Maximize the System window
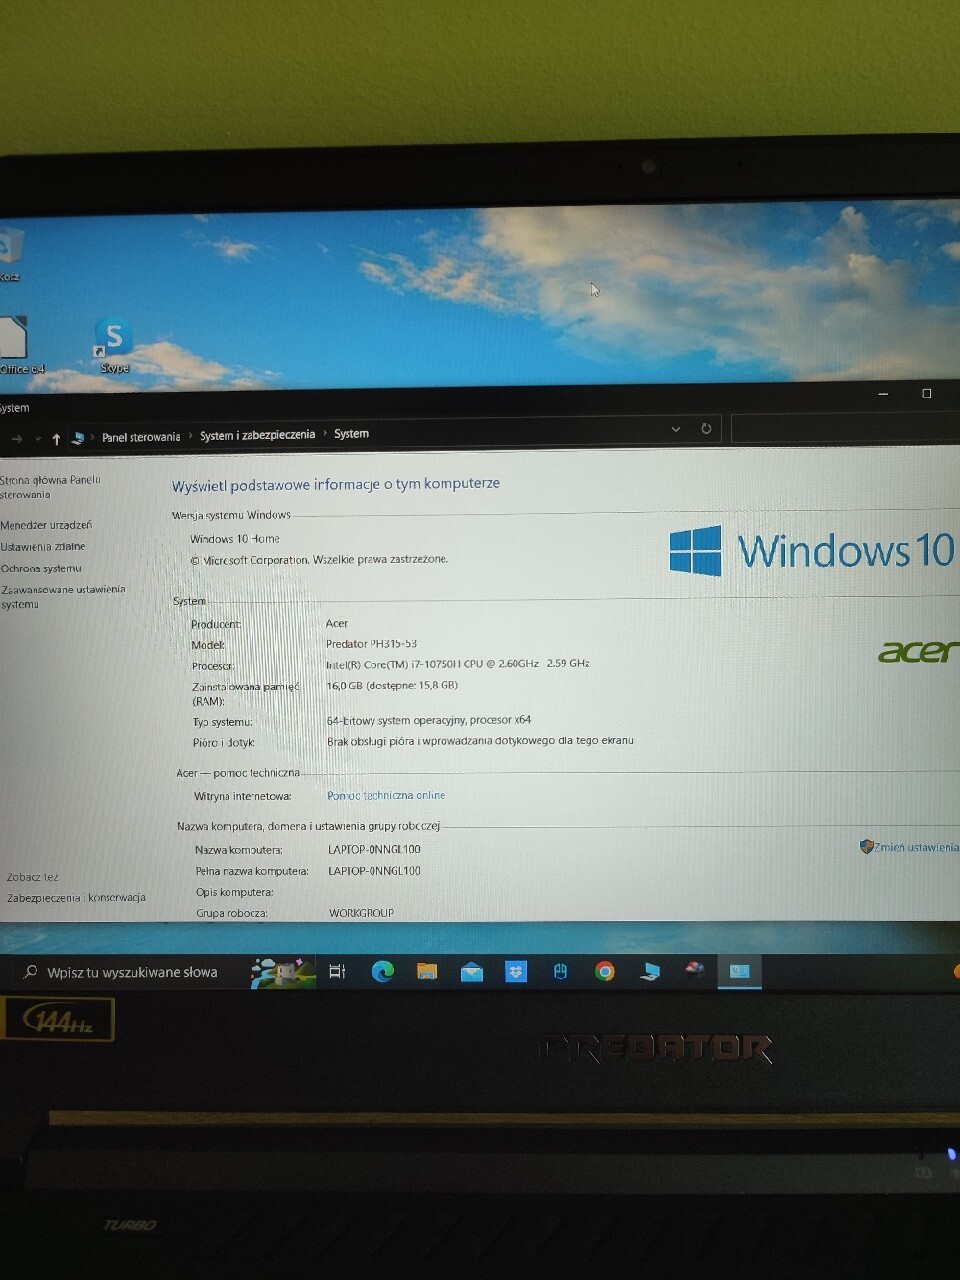Viewport: 960px width, 1280px height. tap(926, 394)
